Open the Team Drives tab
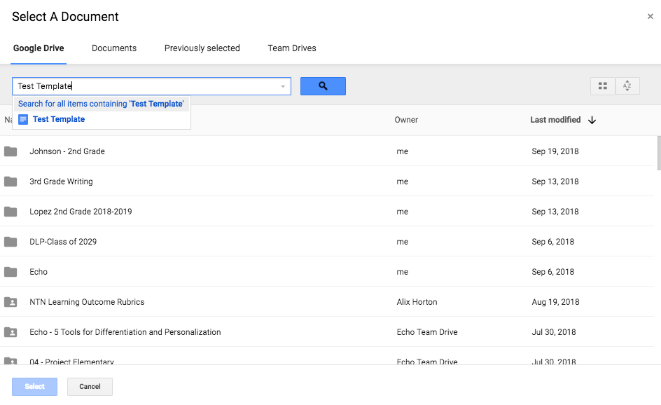The height and width of the screenshot is (405, 661). click(x=292, y=48)
